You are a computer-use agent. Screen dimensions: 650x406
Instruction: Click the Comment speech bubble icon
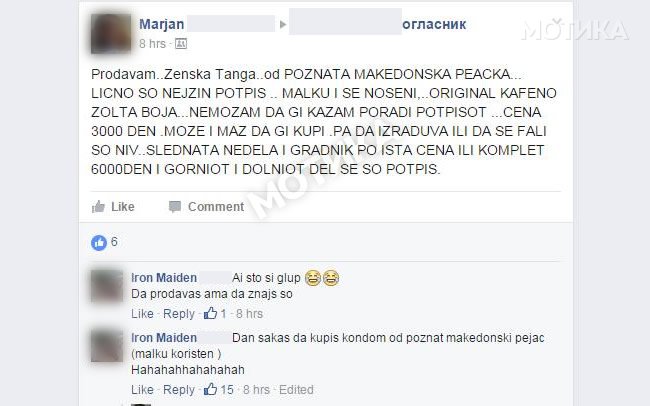coord(175,207)
